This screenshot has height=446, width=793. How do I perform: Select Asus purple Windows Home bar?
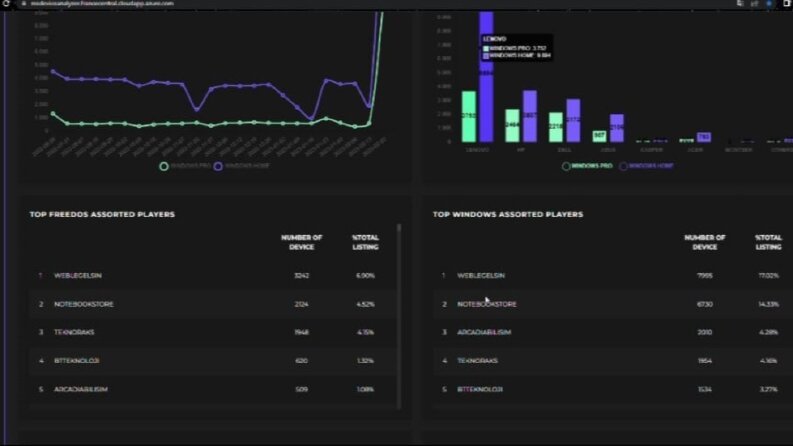click(616, 128)
